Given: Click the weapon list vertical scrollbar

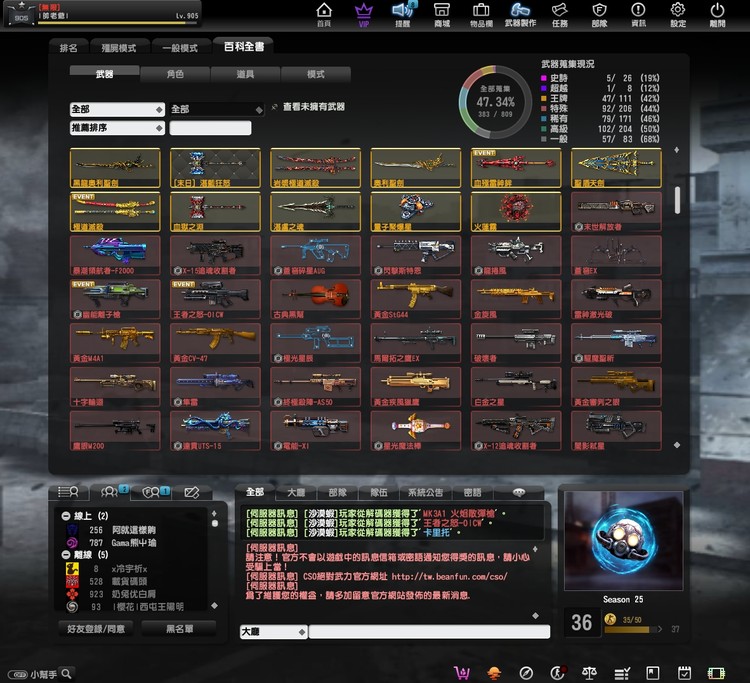Looking at the screenshot, I should (678, 200).
